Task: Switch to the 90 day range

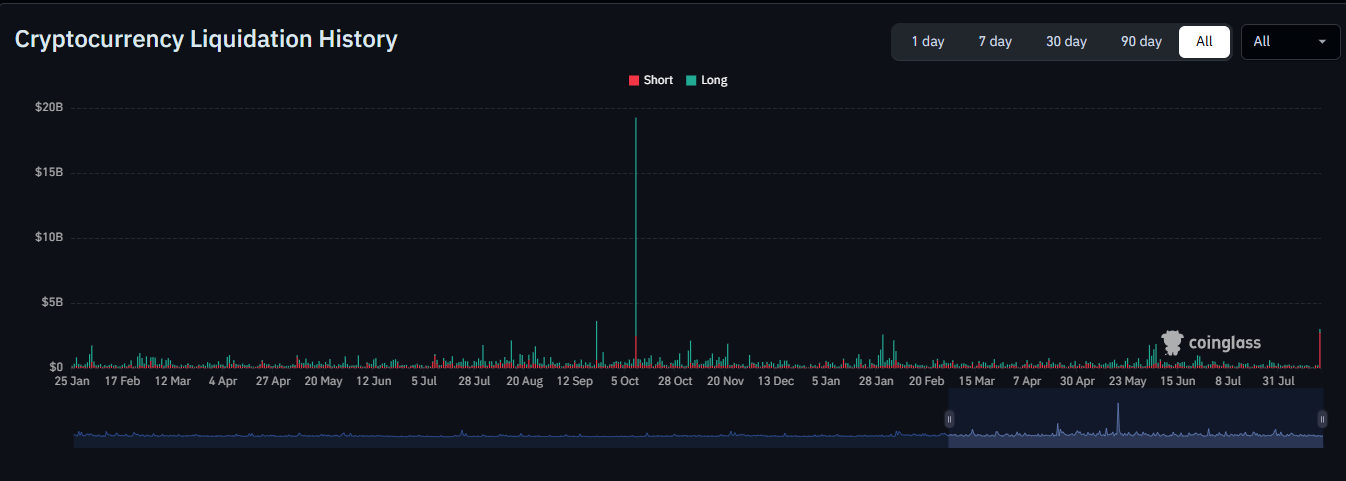Action: tap(1141, 41)
